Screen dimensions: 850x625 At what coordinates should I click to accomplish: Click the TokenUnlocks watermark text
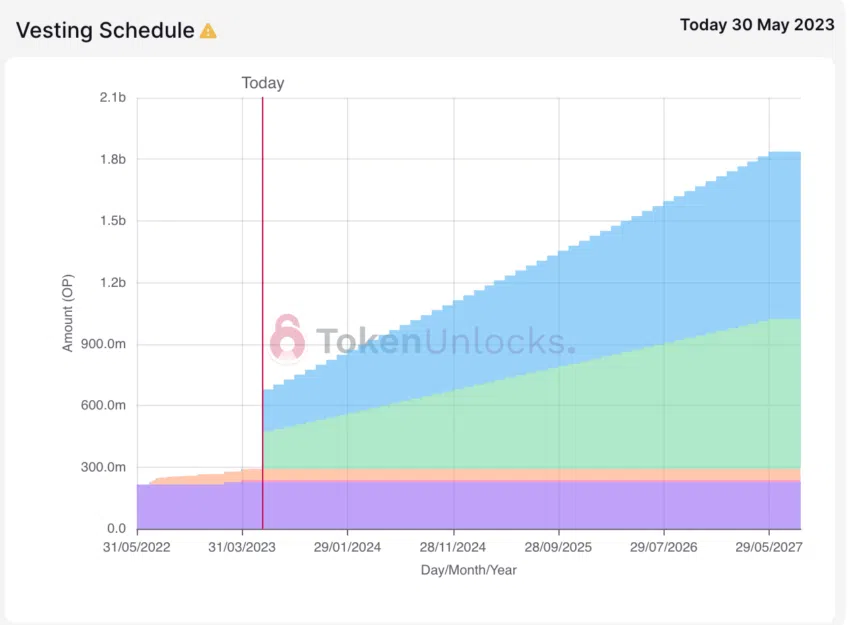(446, 340)
